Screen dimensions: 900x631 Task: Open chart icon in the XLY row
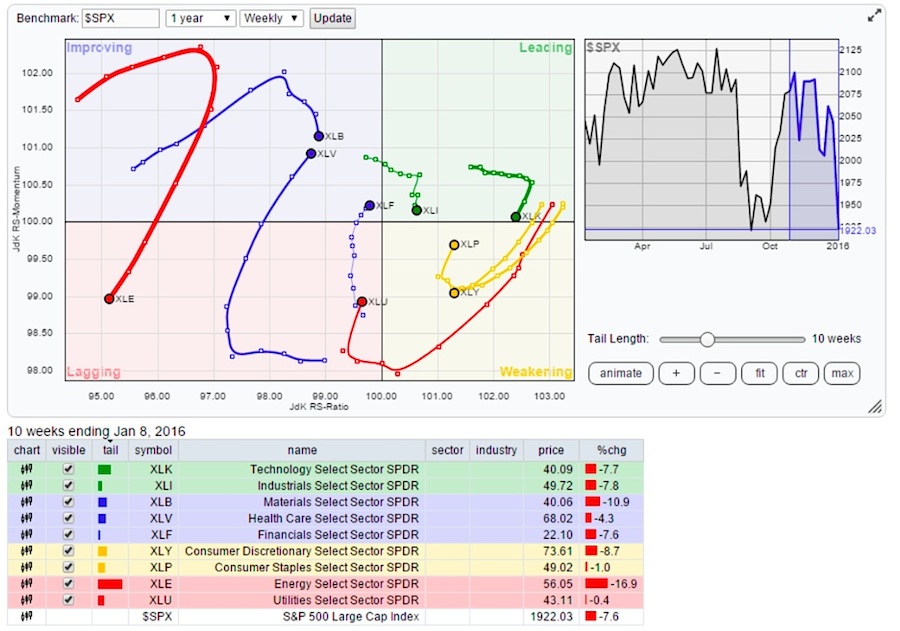pos(26,551)
